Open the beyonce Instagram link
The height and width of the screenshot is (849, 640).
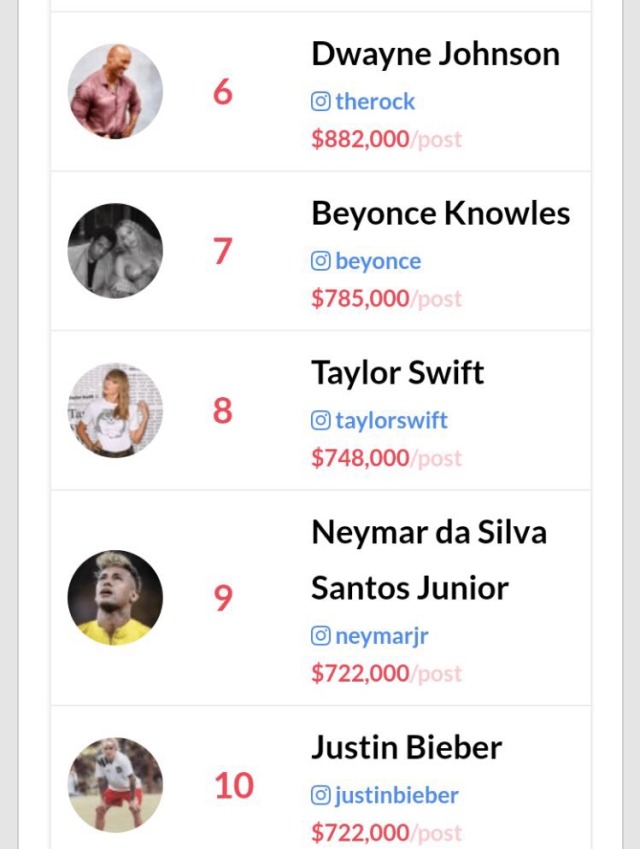pos(378,262)
